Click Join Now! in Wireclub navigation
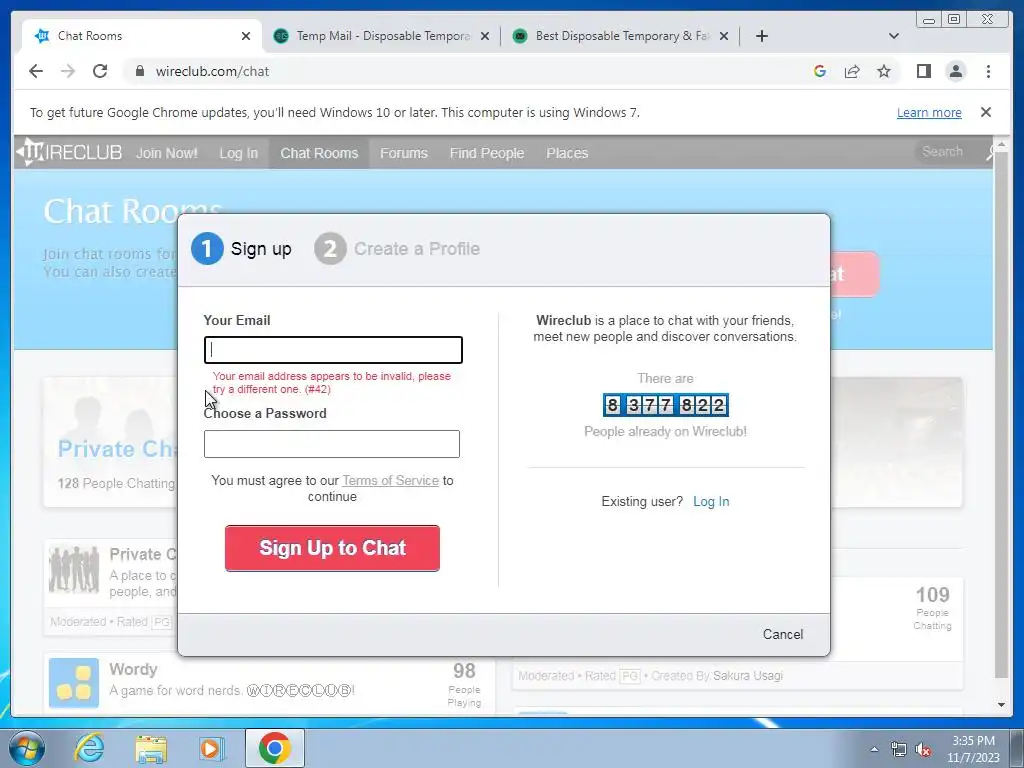Screen dimensions: 1024x768 167,153
